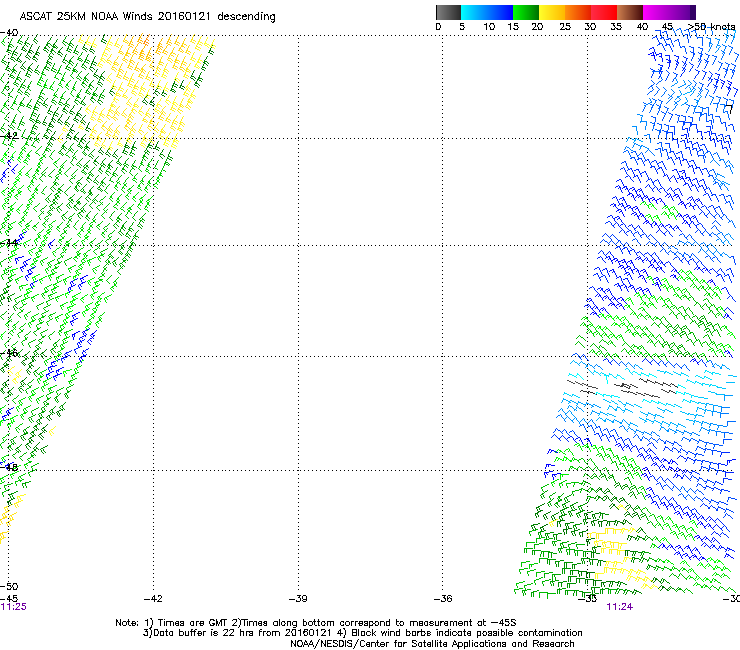
Task: Select the '35' legend speed label
Action: (x=616, y=27)
